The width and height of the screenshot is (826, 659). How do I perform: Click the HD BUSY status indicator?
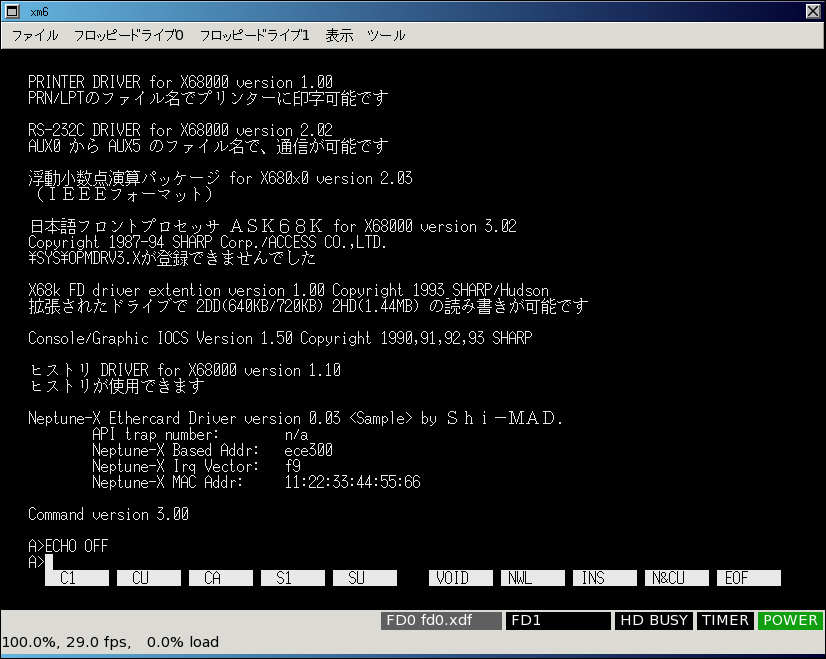pyautogui.click(x=654, y=621)
